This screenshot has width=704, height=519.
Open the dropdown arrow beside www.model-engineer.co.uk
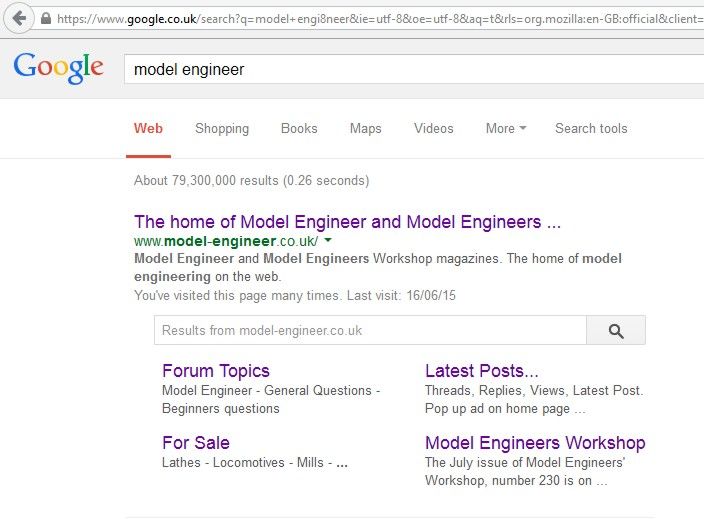pos(328,240)
